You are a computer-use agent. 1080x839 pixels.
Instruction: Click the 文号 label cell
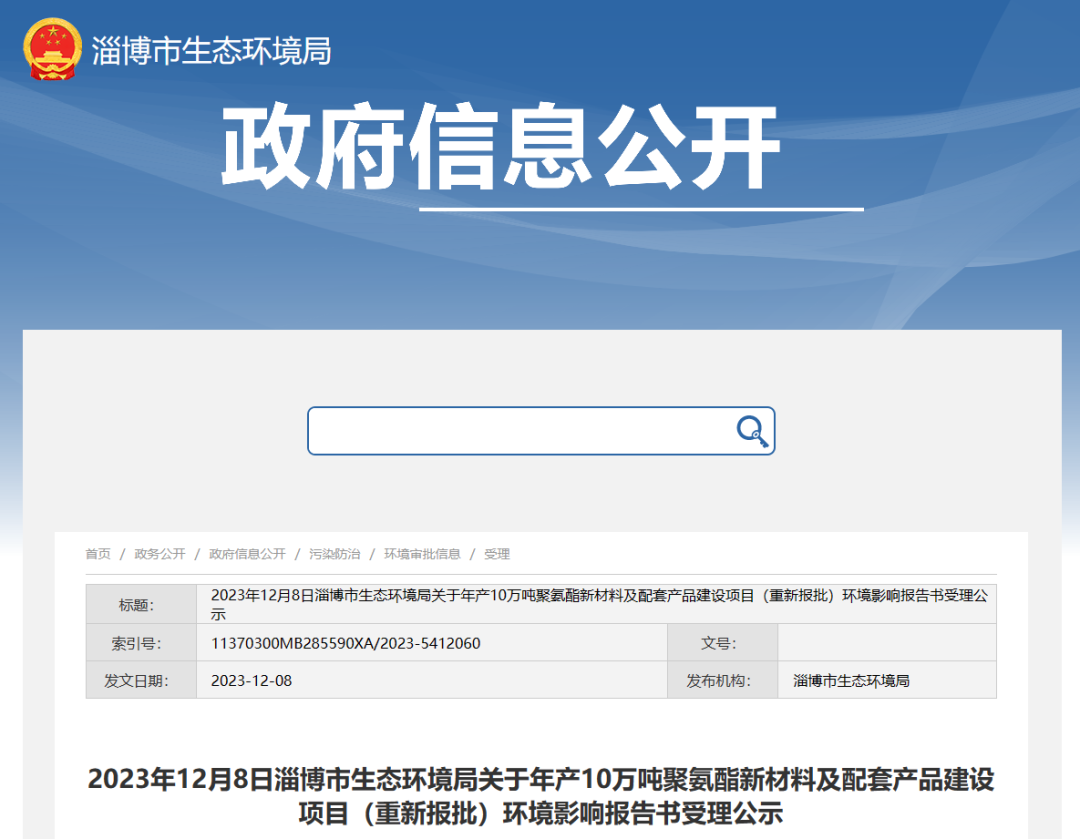tap(721, 643)
